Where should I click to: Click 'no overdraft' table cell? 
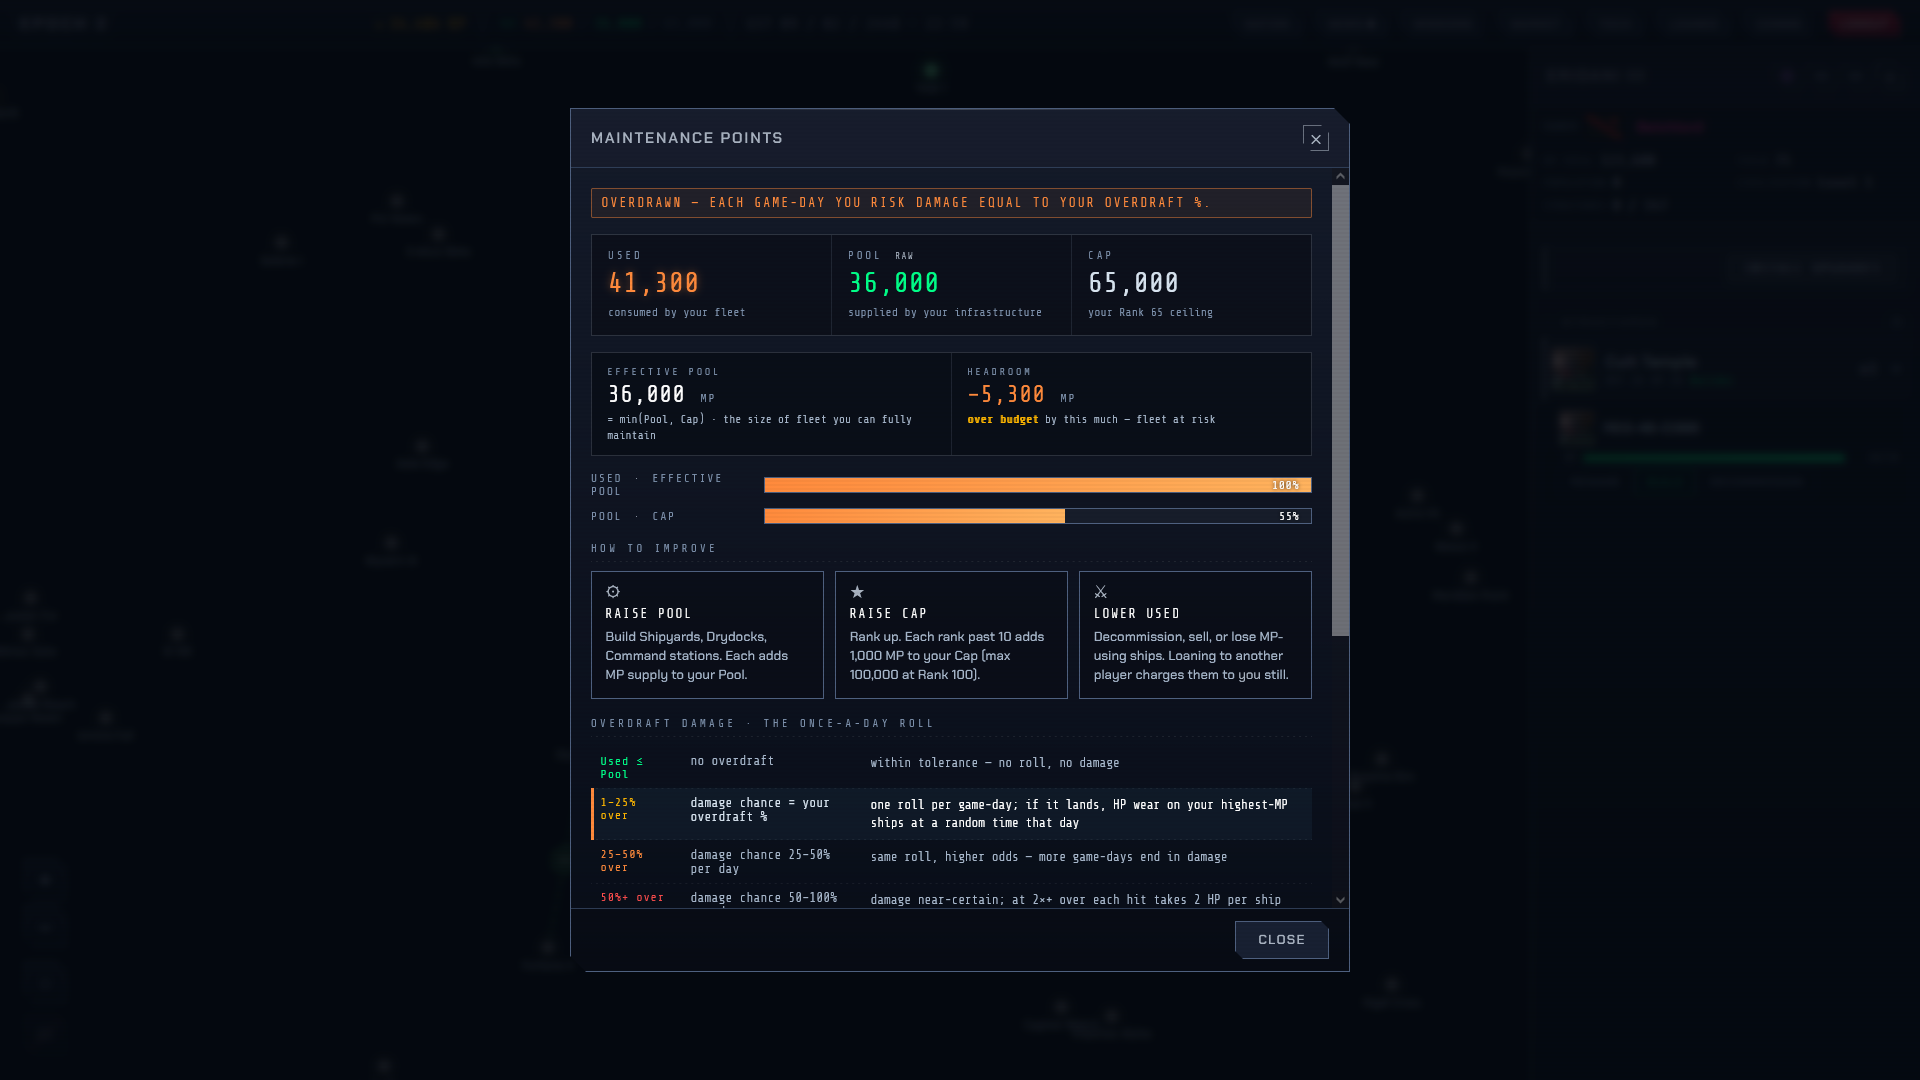[x=732, y=761]
